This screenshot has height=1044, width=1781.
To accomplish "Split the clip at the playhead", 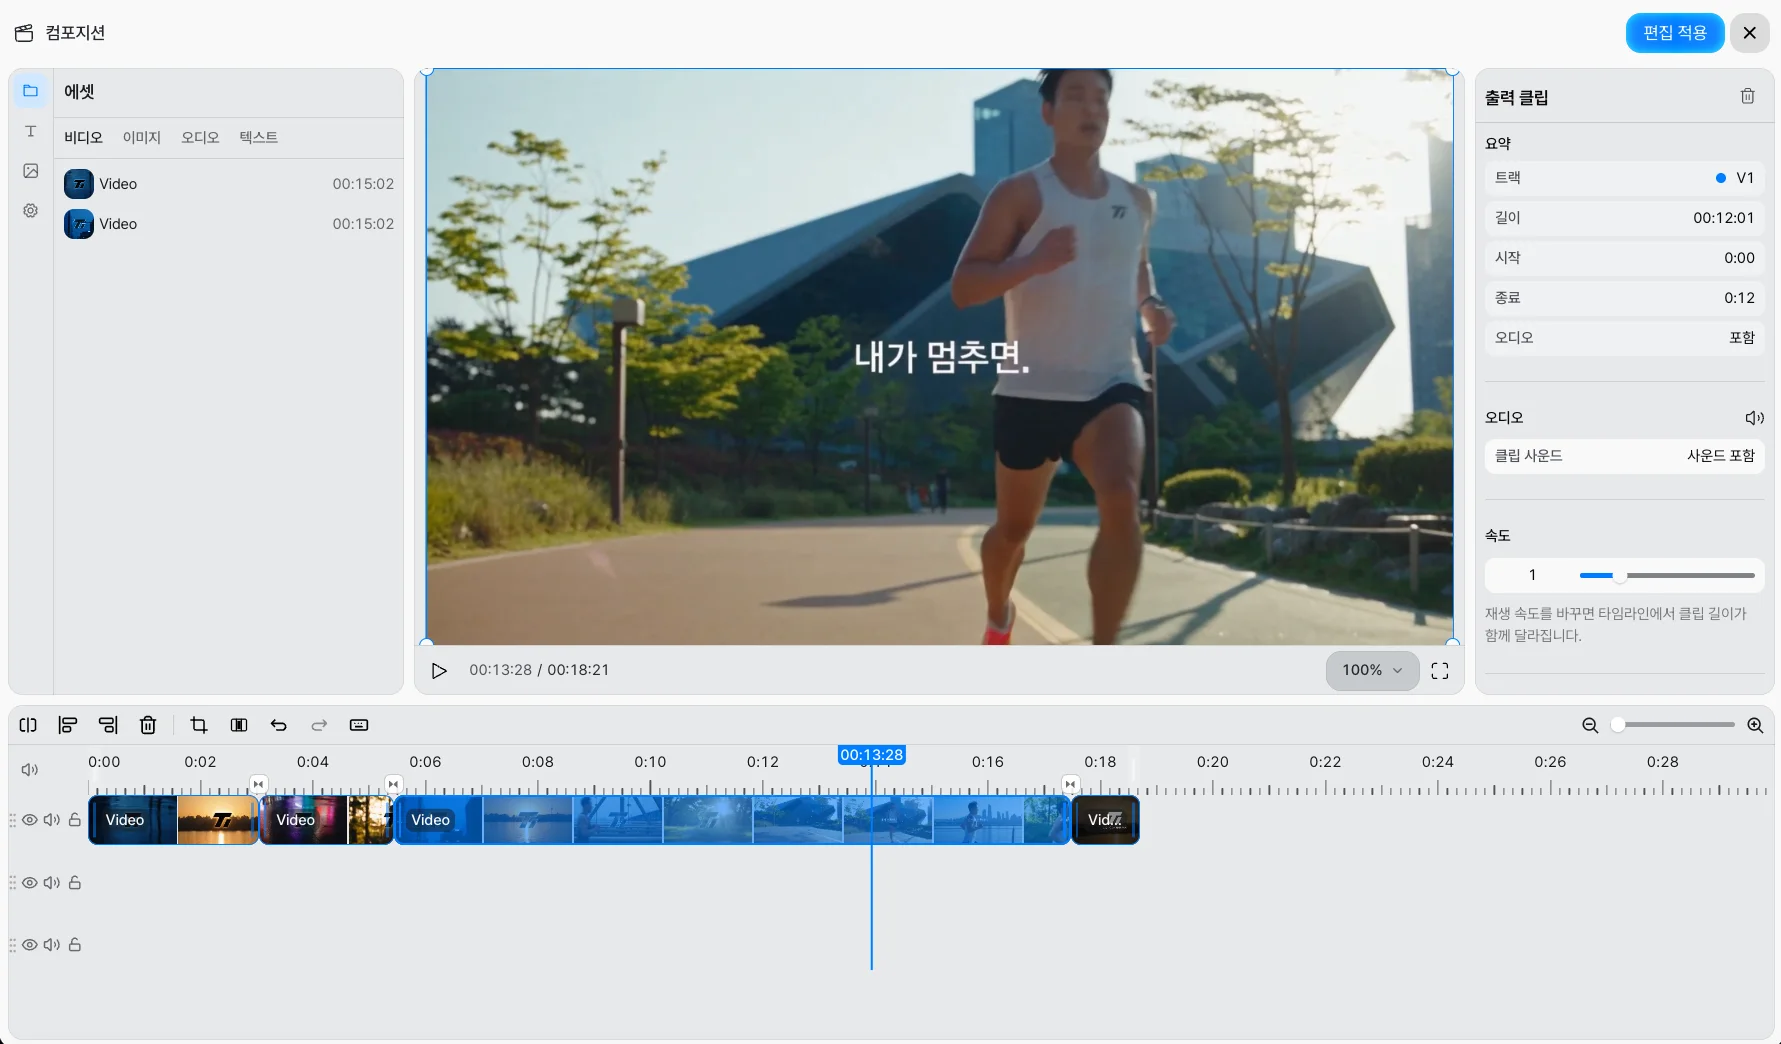I will pyautogui.click(x=28, y=725).
